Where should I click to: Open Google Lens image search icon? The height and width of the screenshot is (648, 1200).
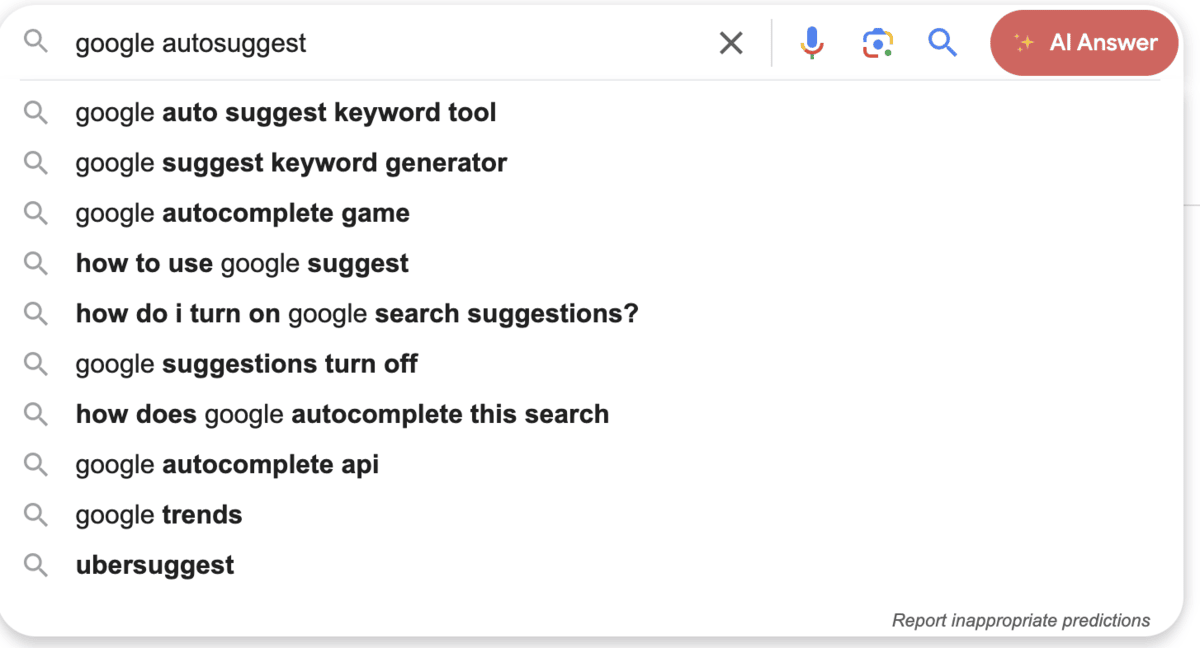(877, 43)
